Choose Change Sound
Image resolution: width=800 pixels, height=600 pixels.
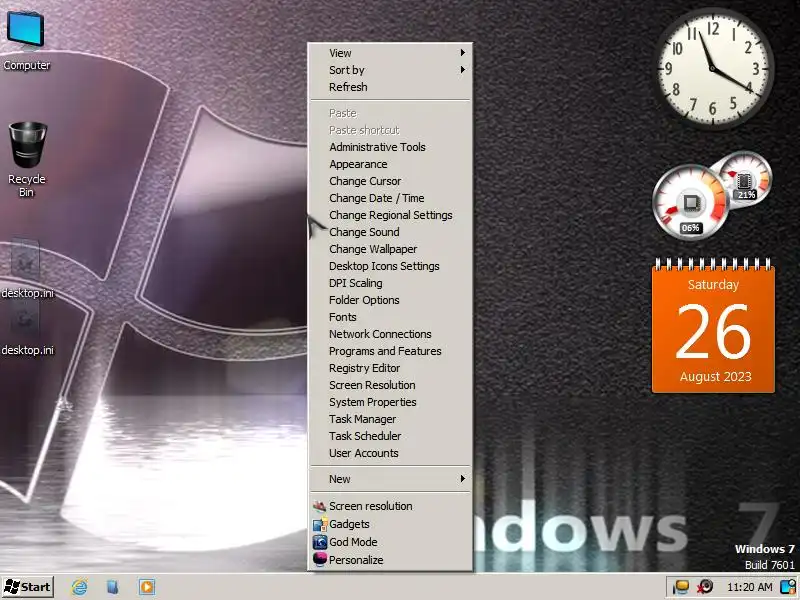(391, 232)
